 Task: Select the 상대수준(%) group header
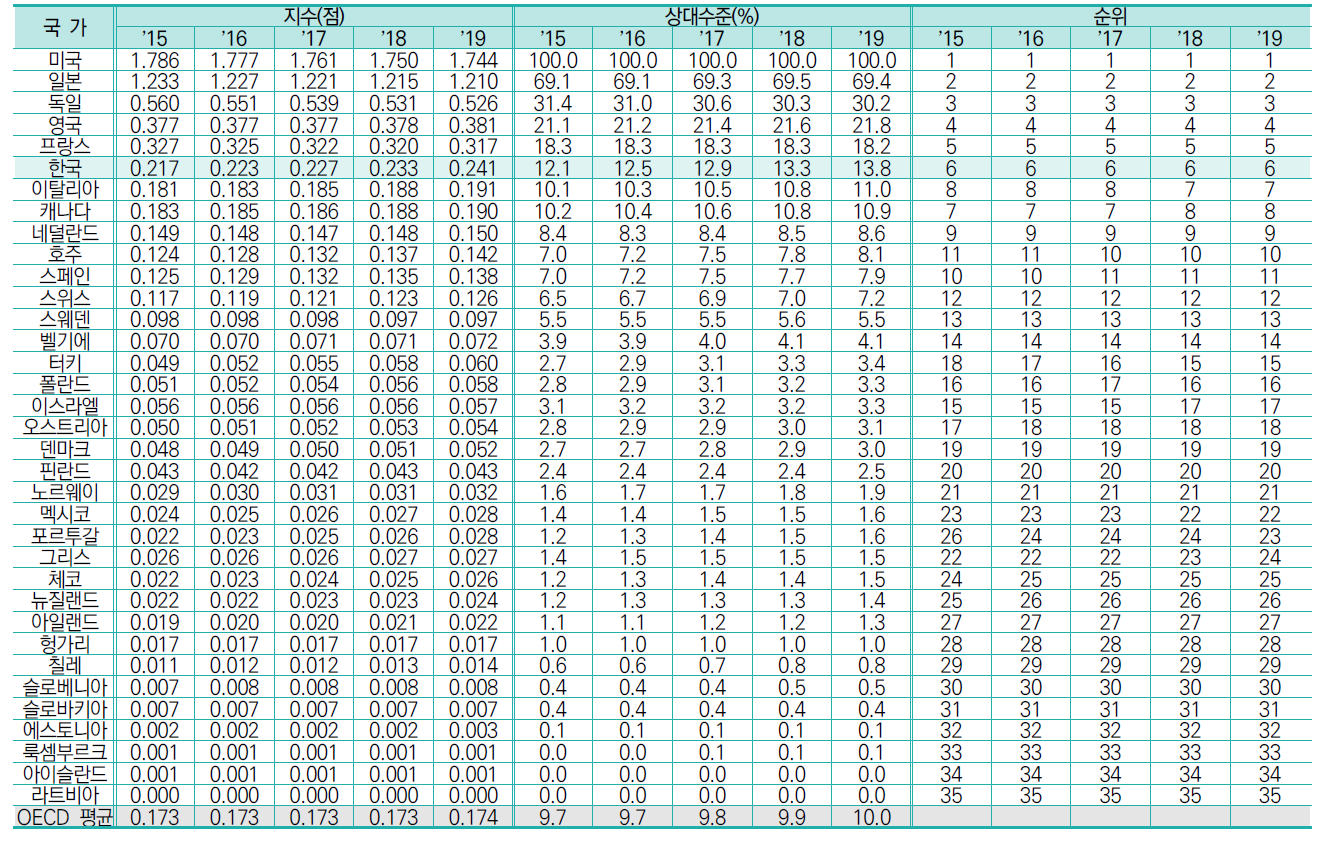(x=712, y=16)
